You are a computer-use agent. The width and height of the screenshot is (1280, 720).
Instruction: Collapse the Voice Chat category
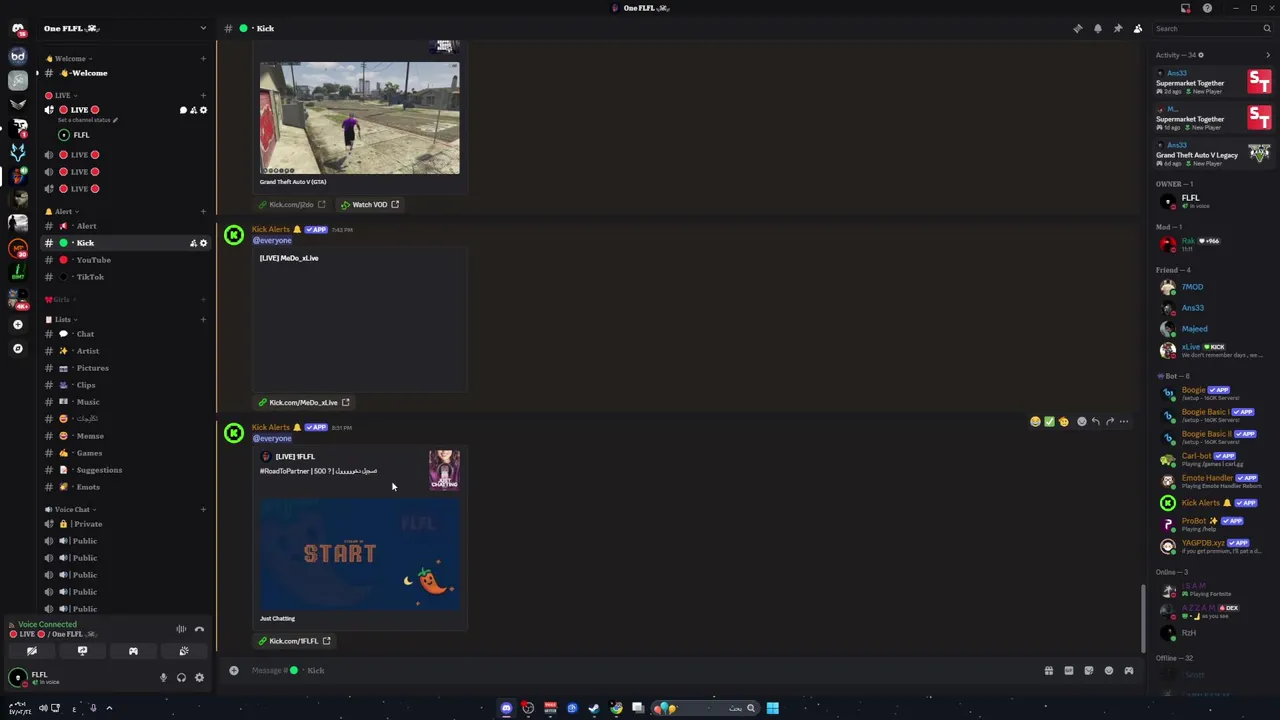(x=71, y=509)
